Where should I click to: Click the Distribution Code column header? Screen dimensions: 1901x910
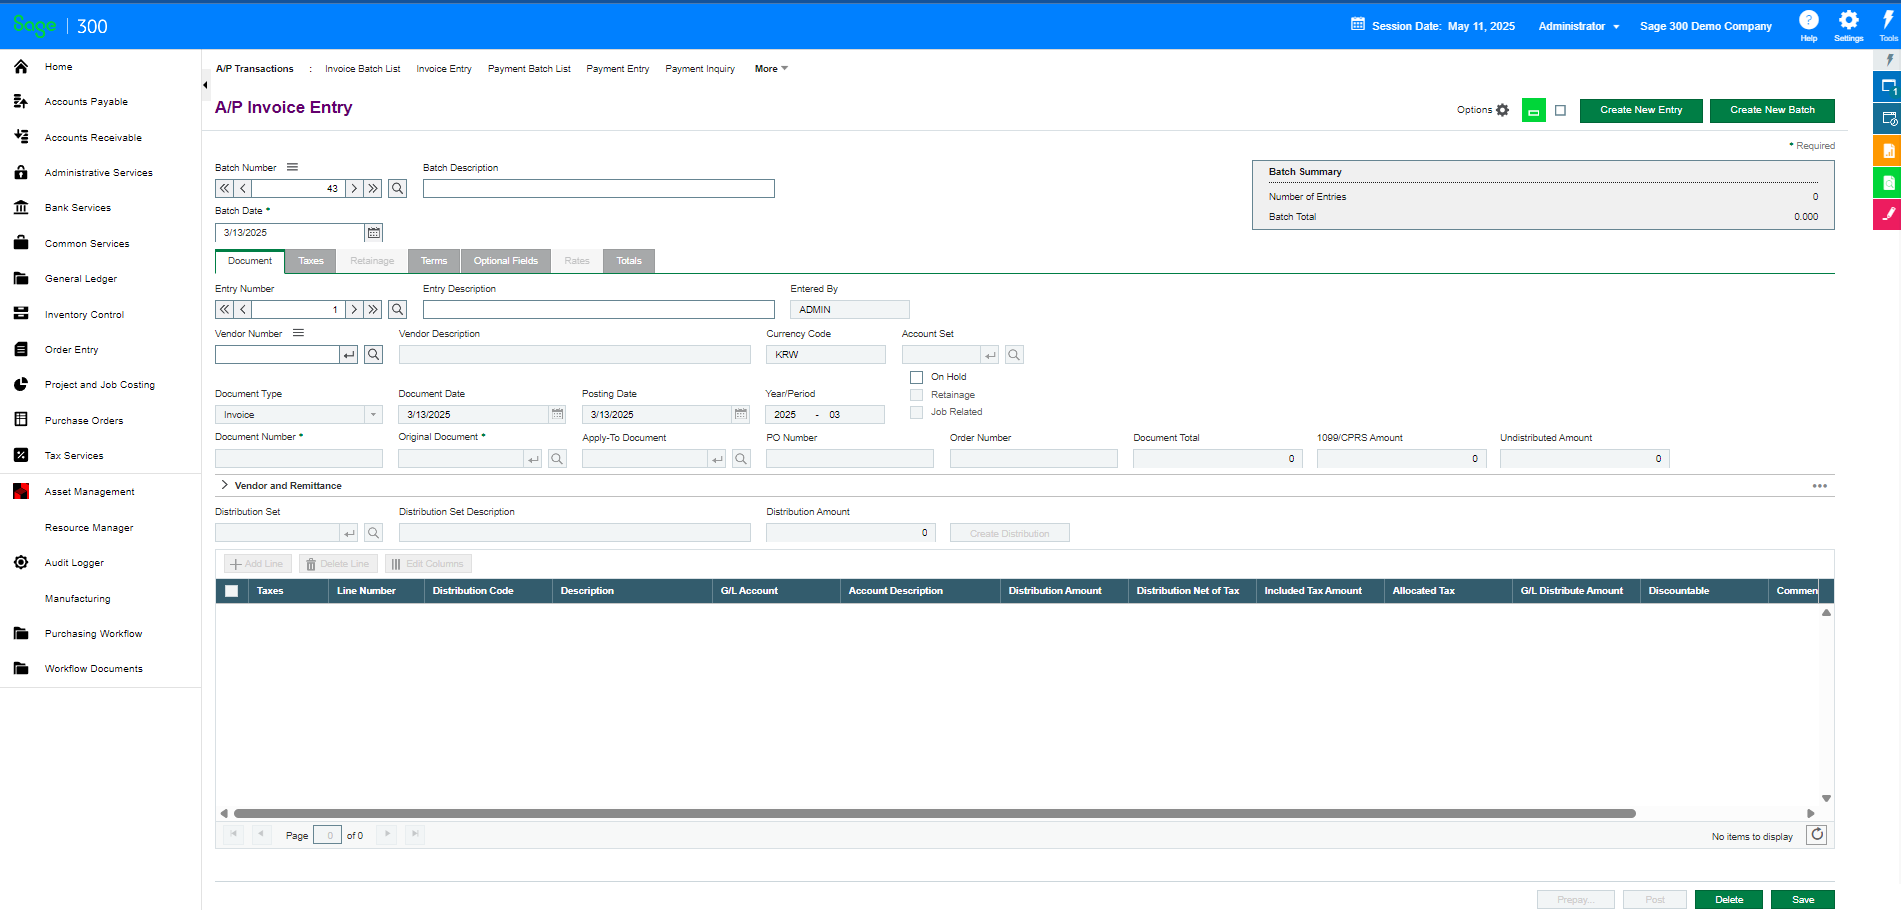click(488, 591)
